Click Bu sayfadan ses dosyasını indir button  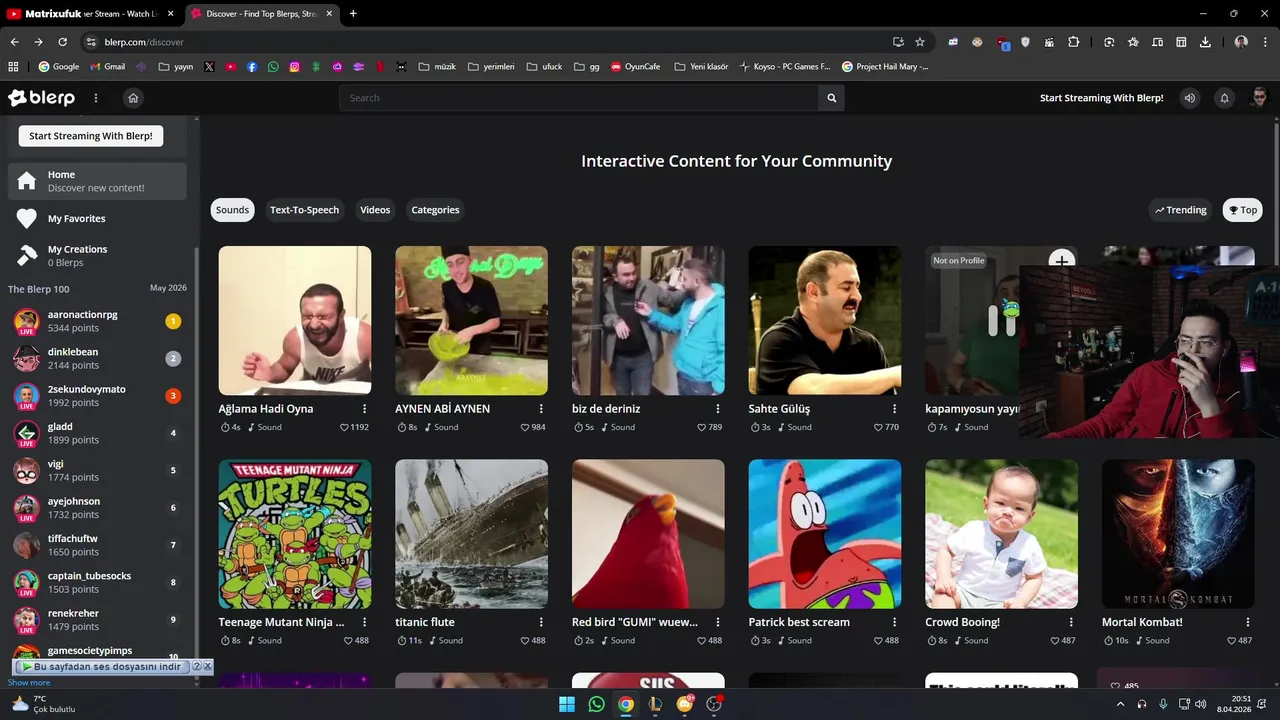point(101,667)
